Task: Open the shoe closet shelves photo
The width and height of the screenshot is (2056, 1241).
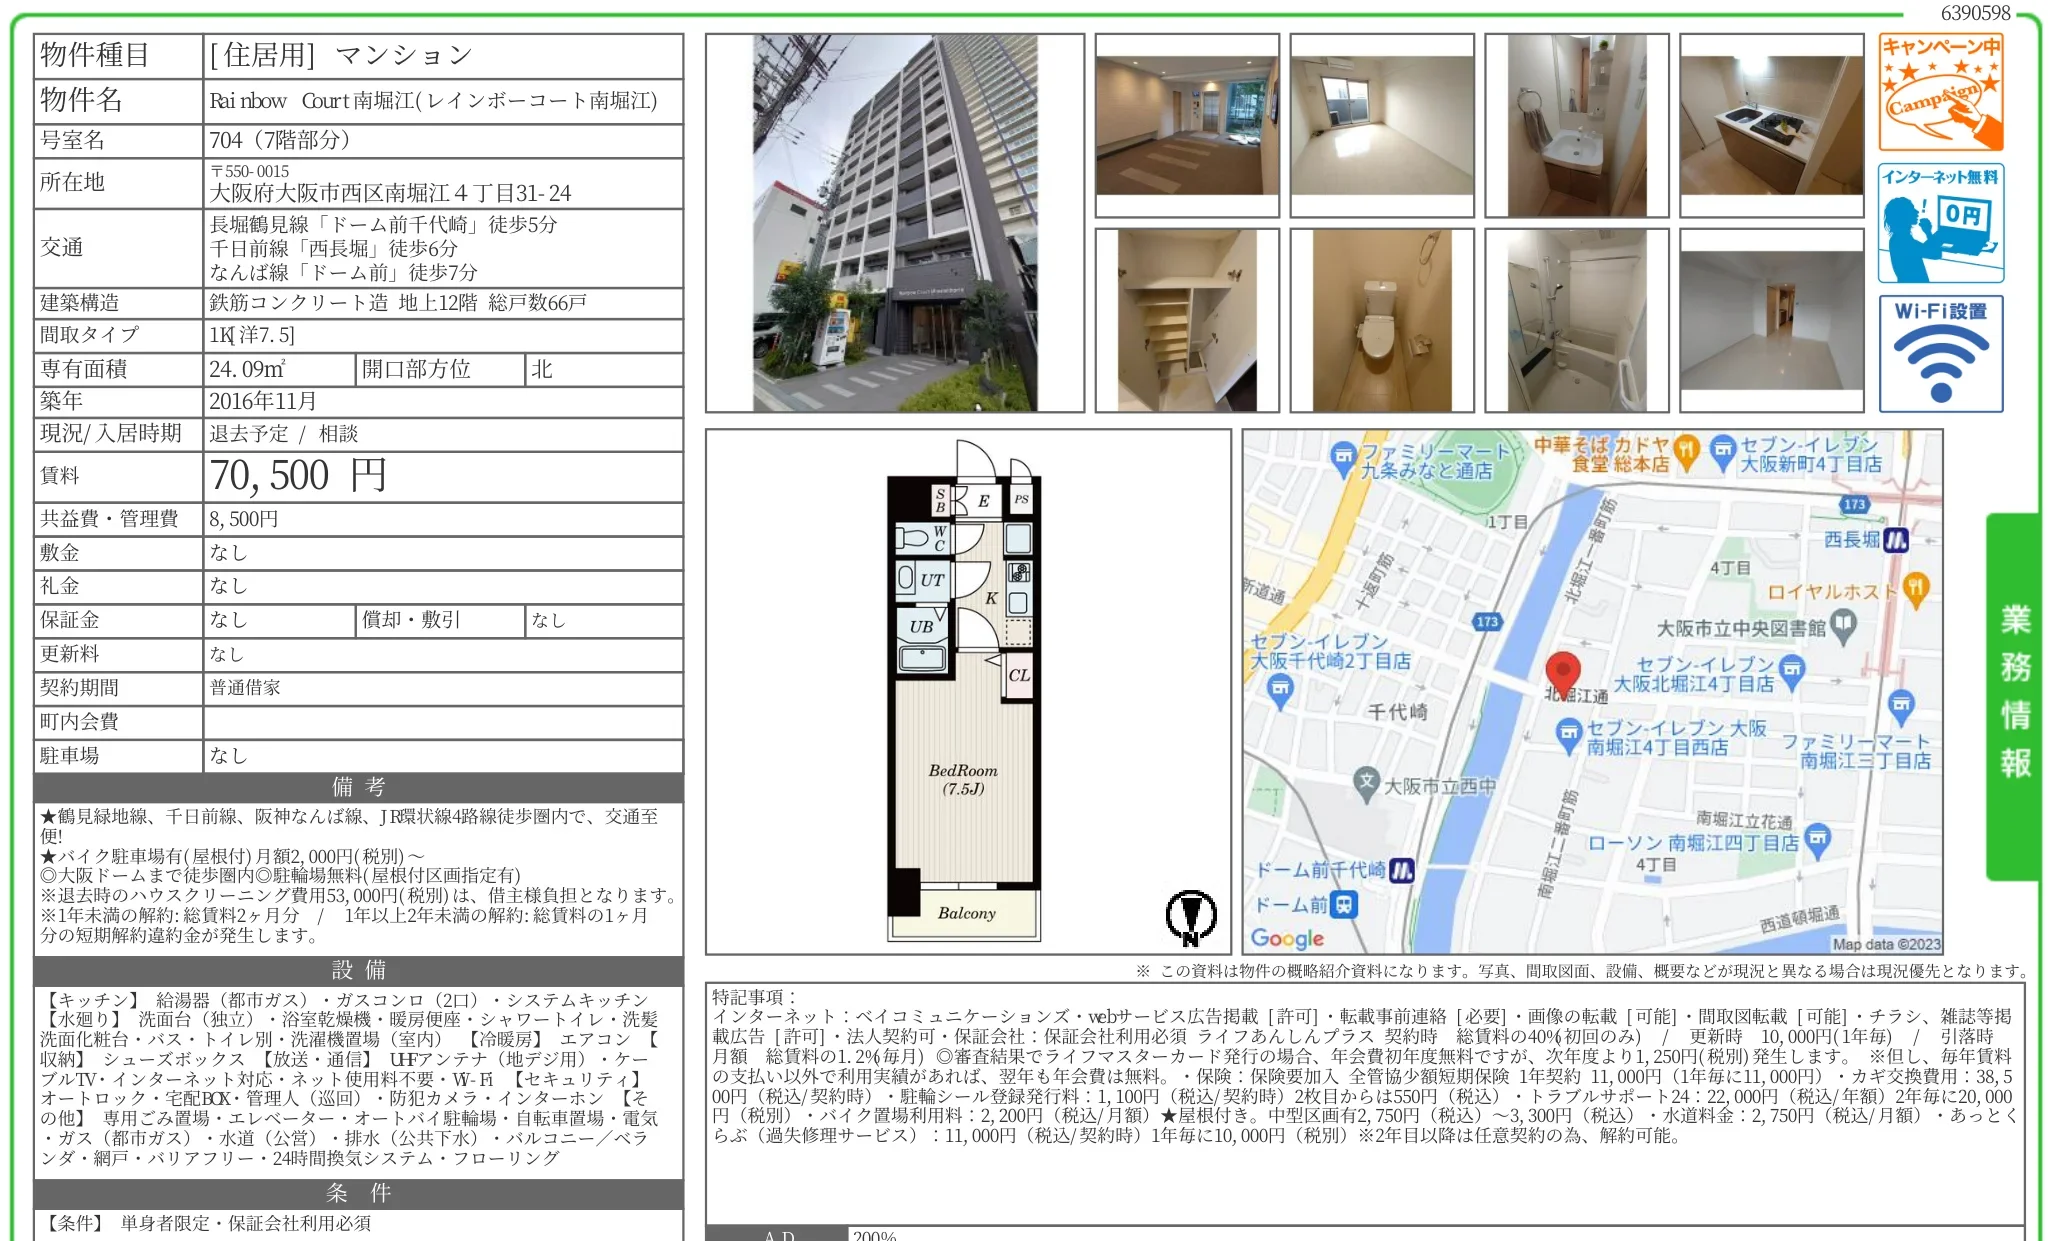Action: pos(1186,320)
